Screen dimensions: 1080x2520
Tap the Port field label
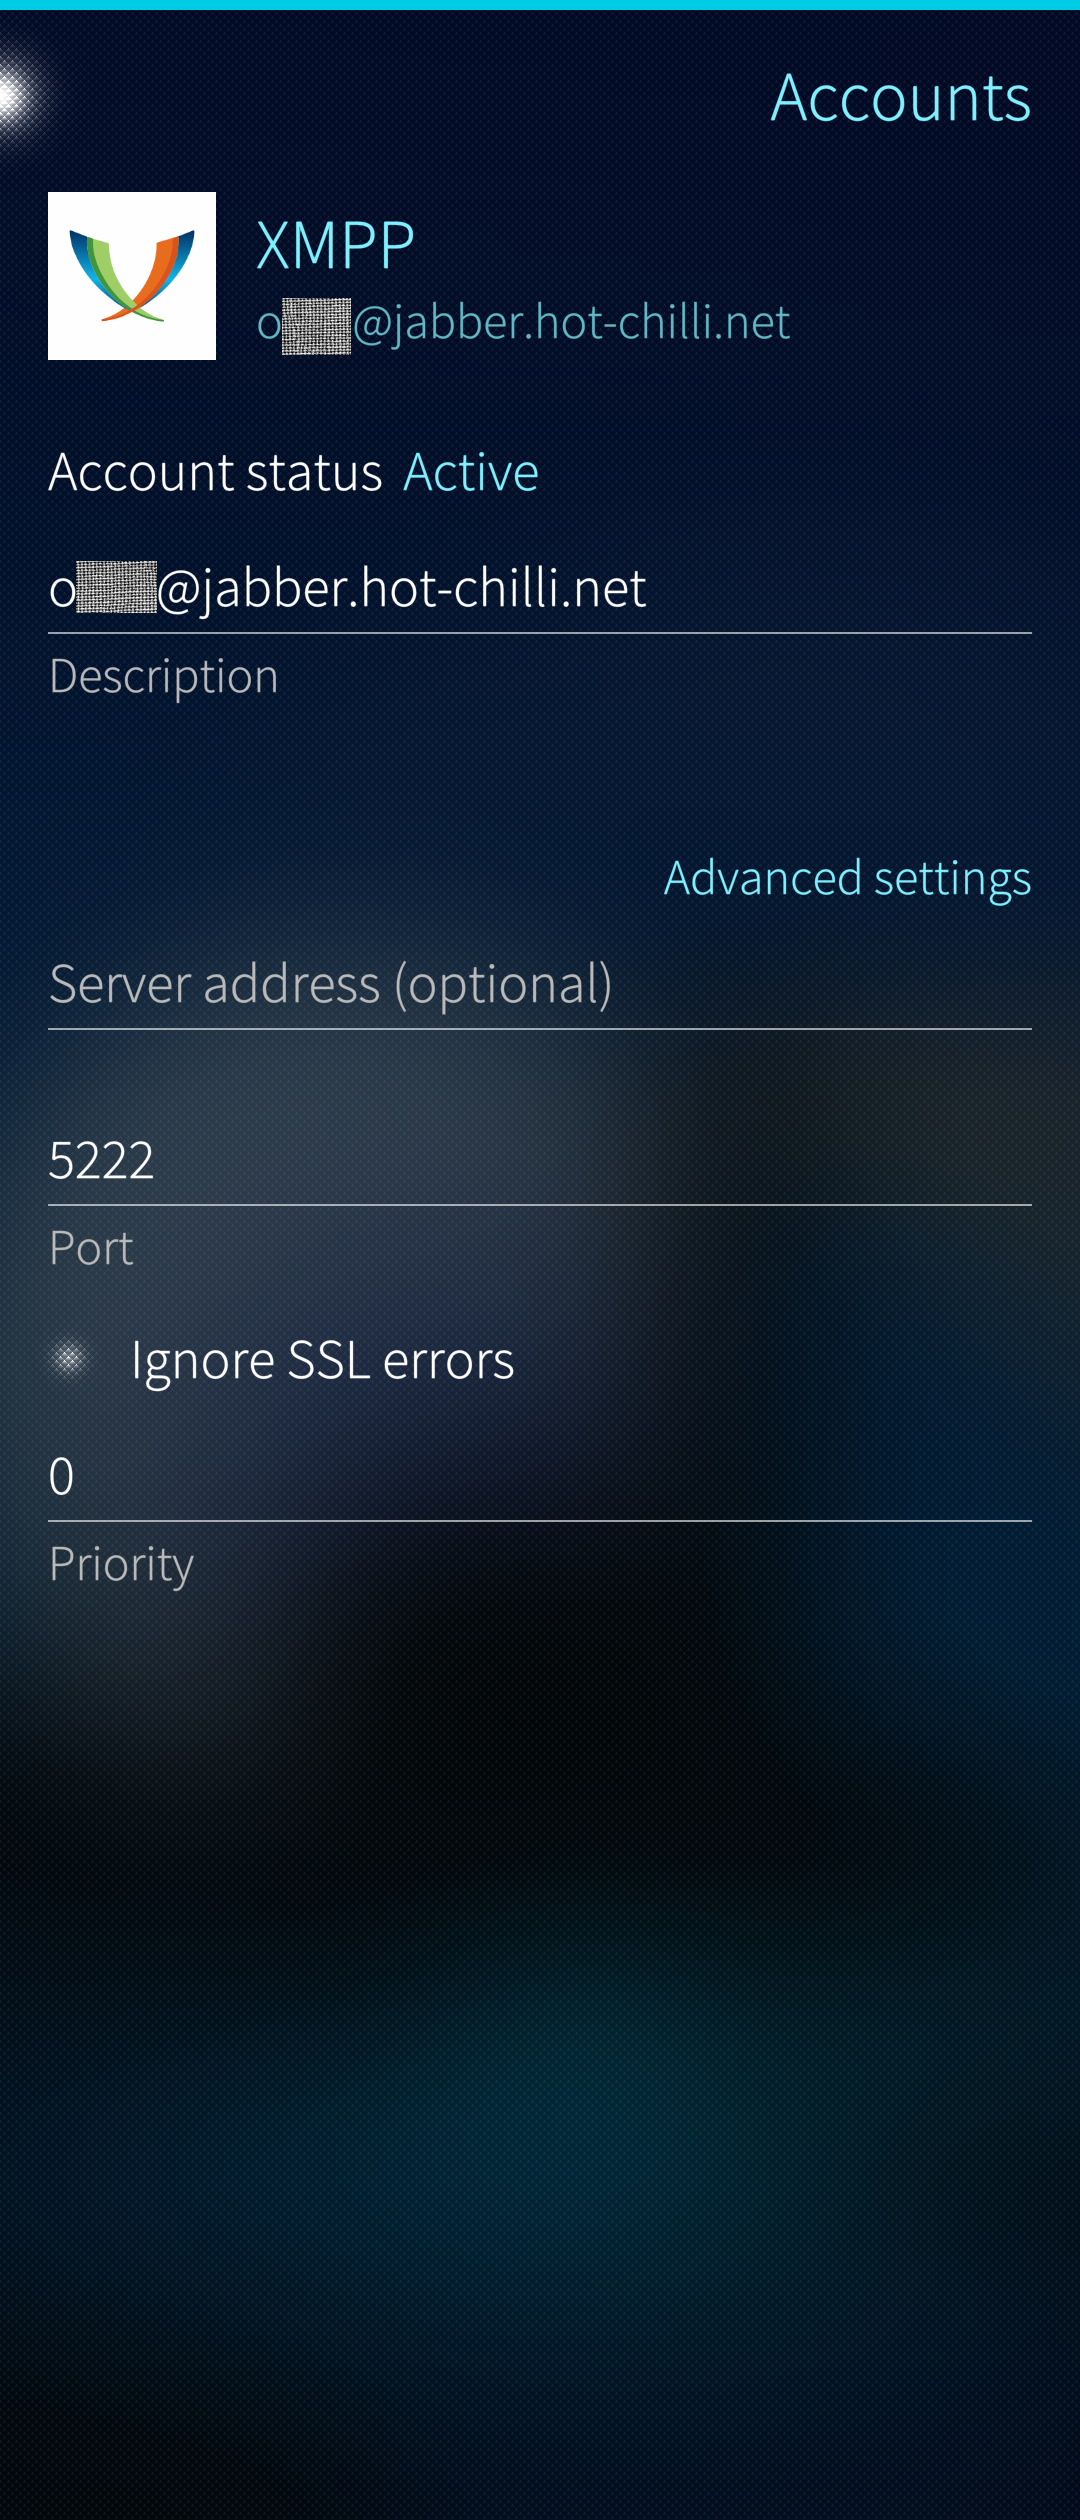click(x=91, y=1248)
